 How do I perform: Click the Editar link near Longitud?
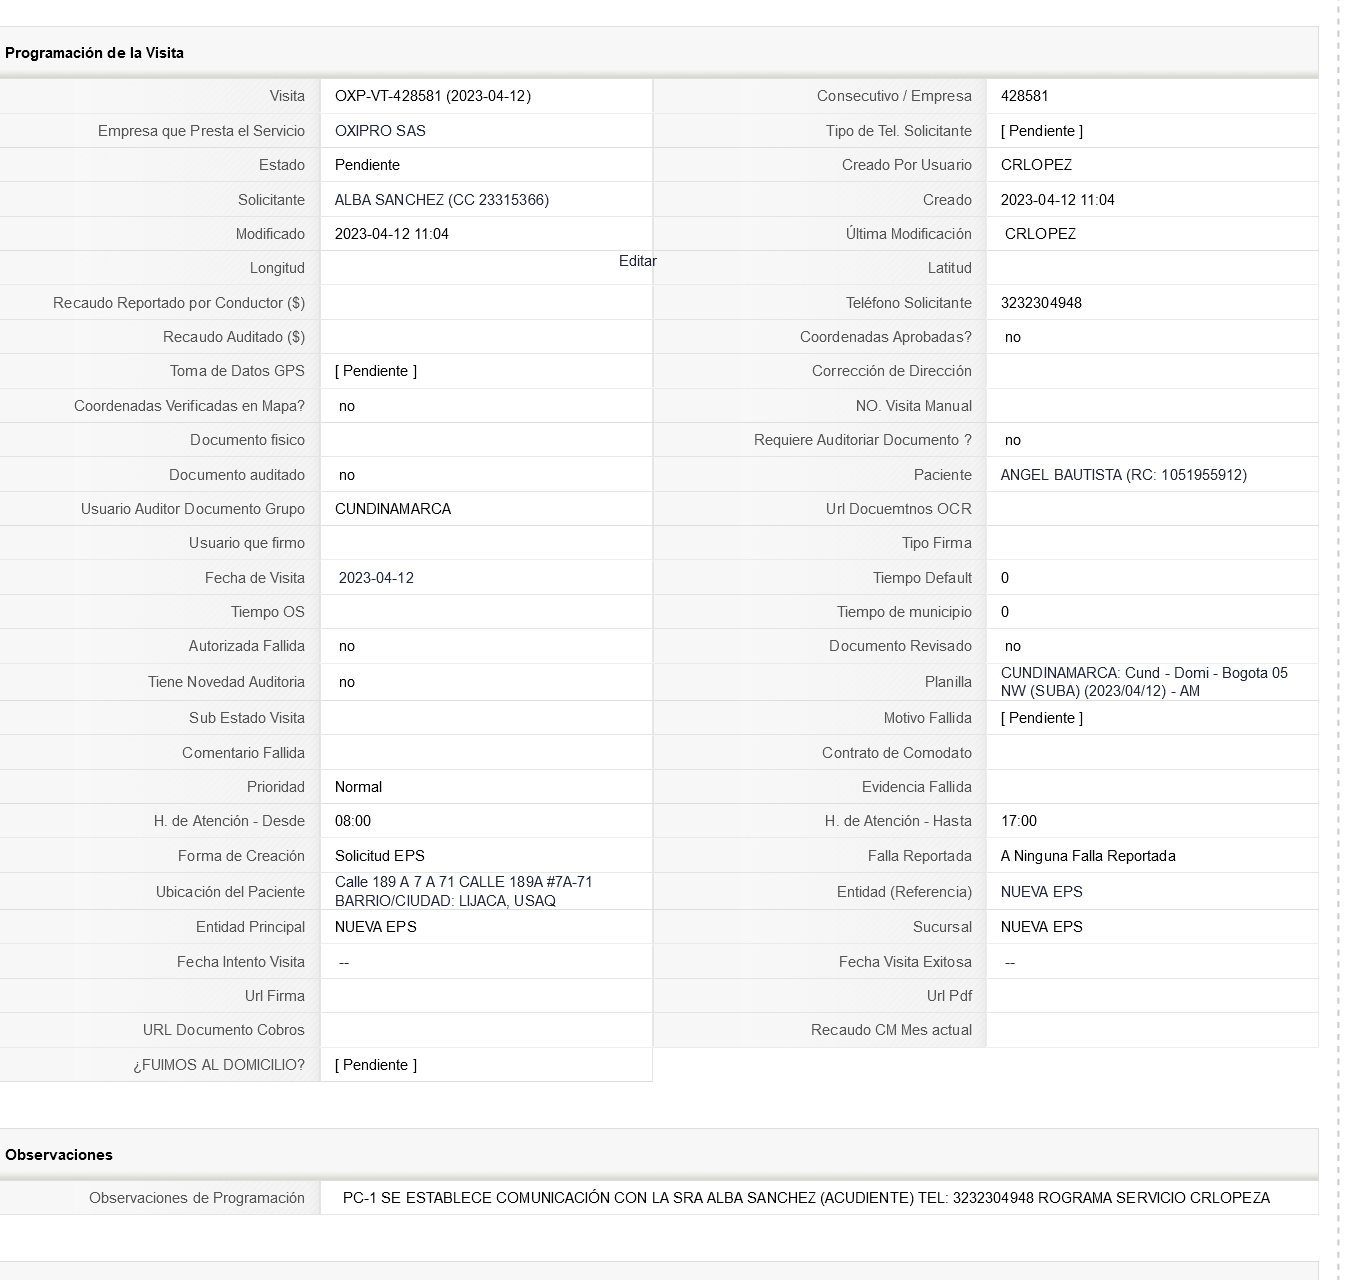click(x=637, y=261)
